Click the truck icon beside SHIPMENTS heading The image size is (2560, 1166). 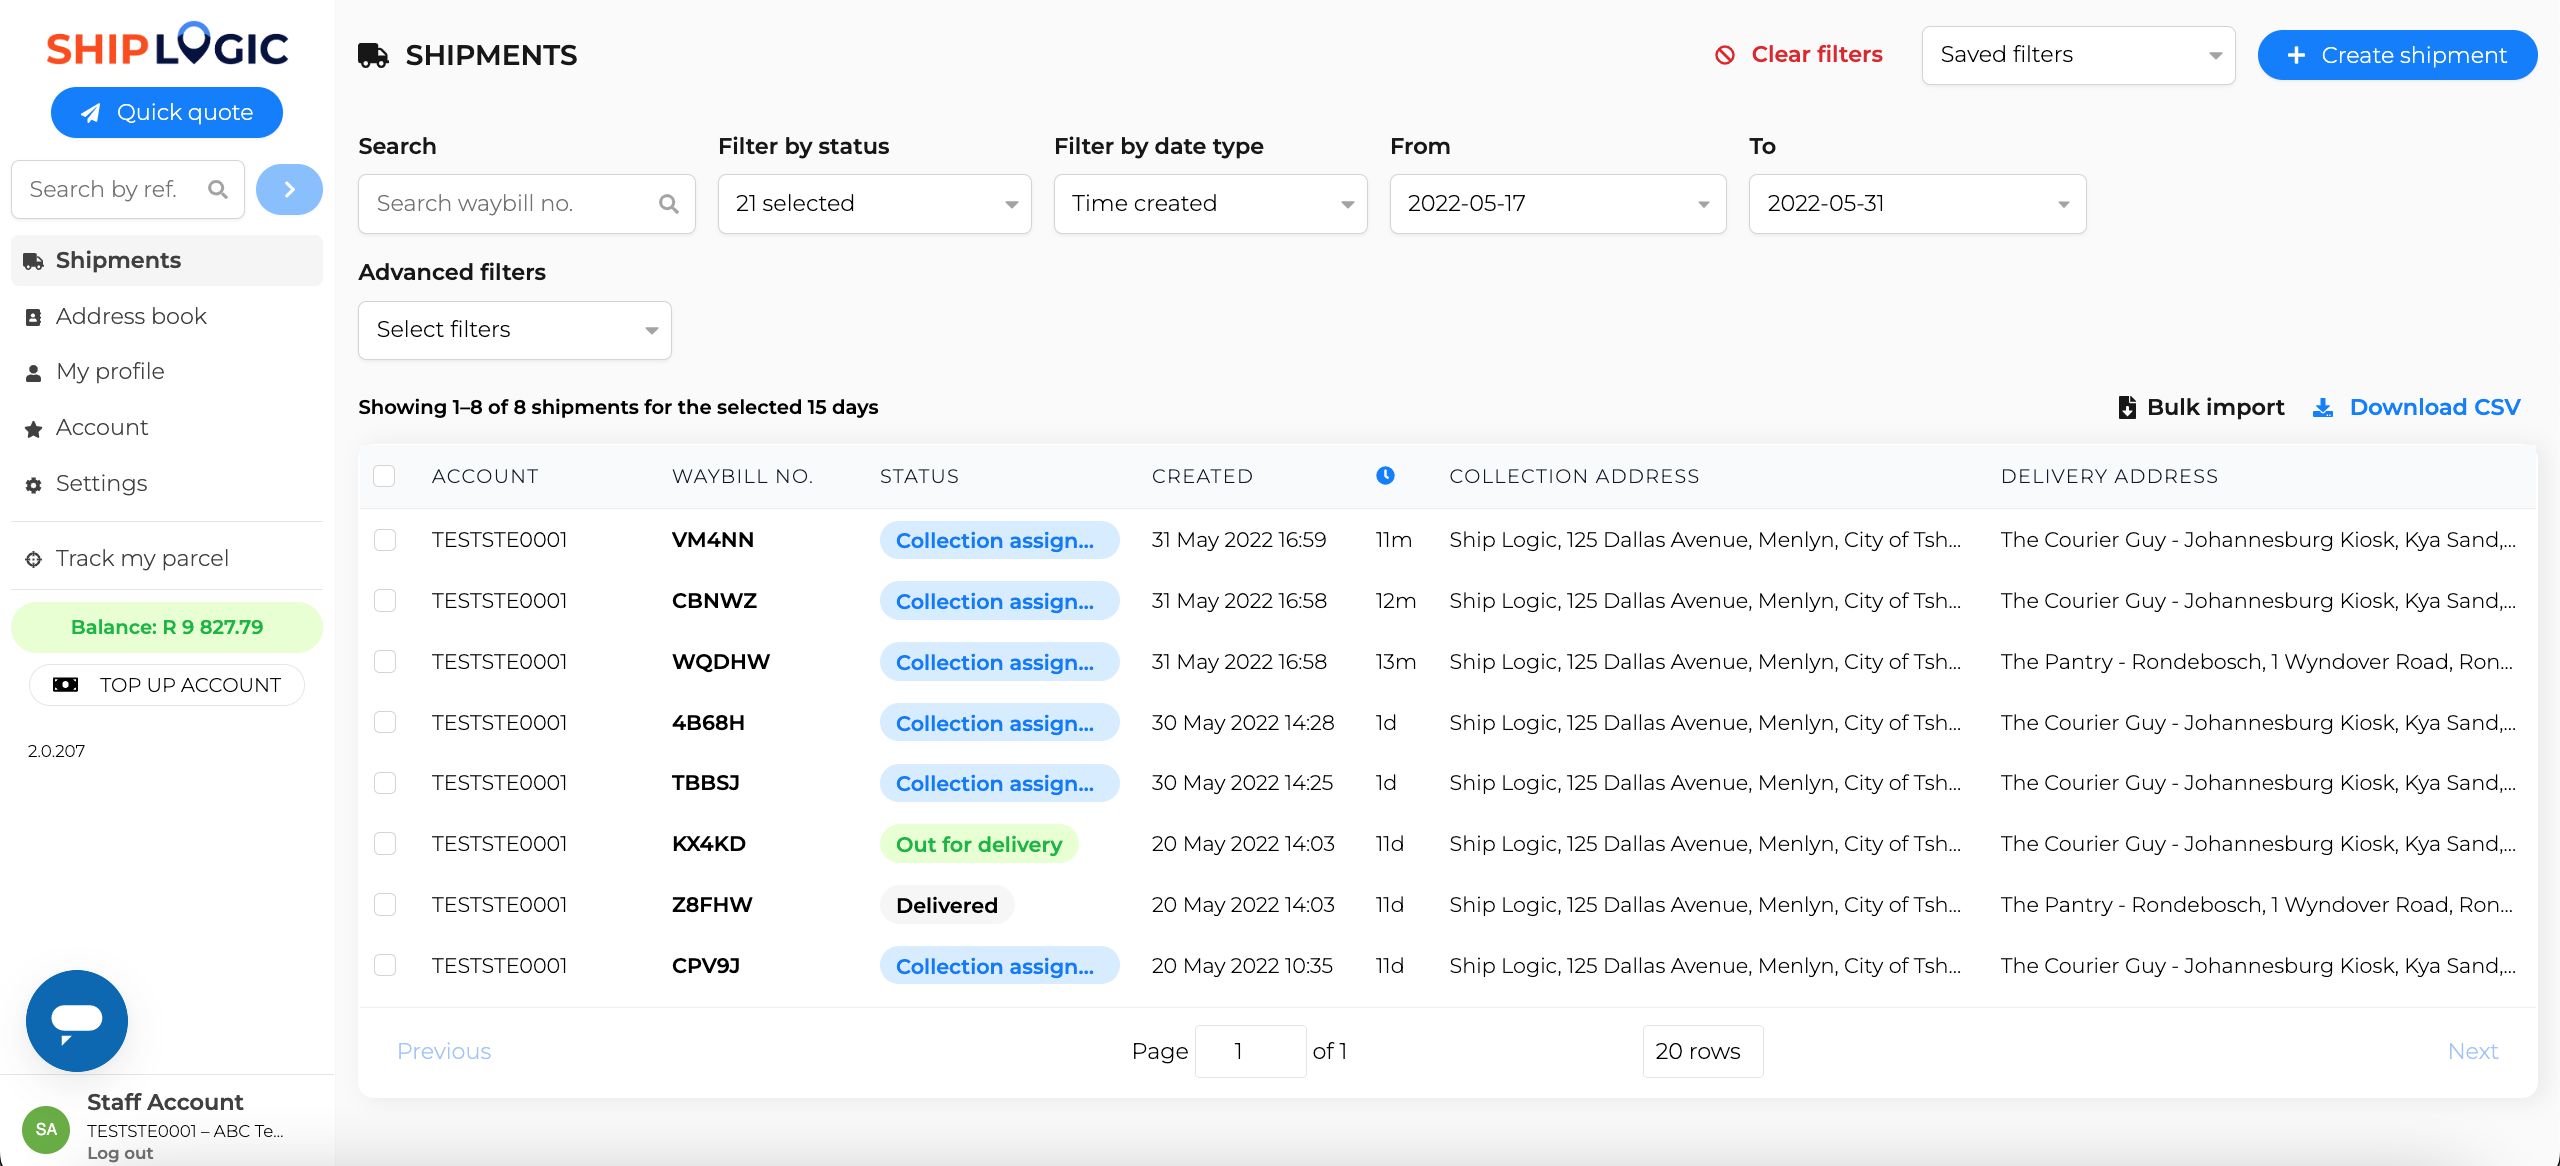(x=373, y=55)
